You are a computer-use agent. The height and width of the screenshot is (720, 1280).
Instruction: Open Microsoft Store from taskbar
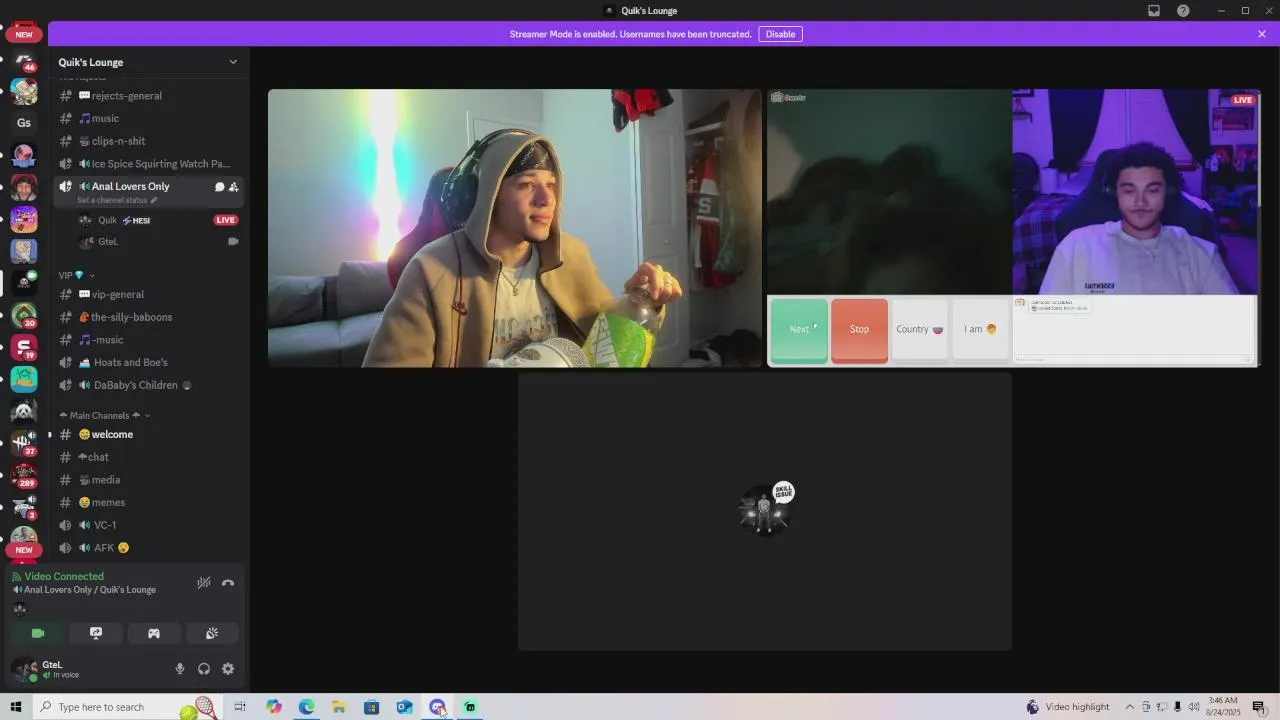[371, 707]
